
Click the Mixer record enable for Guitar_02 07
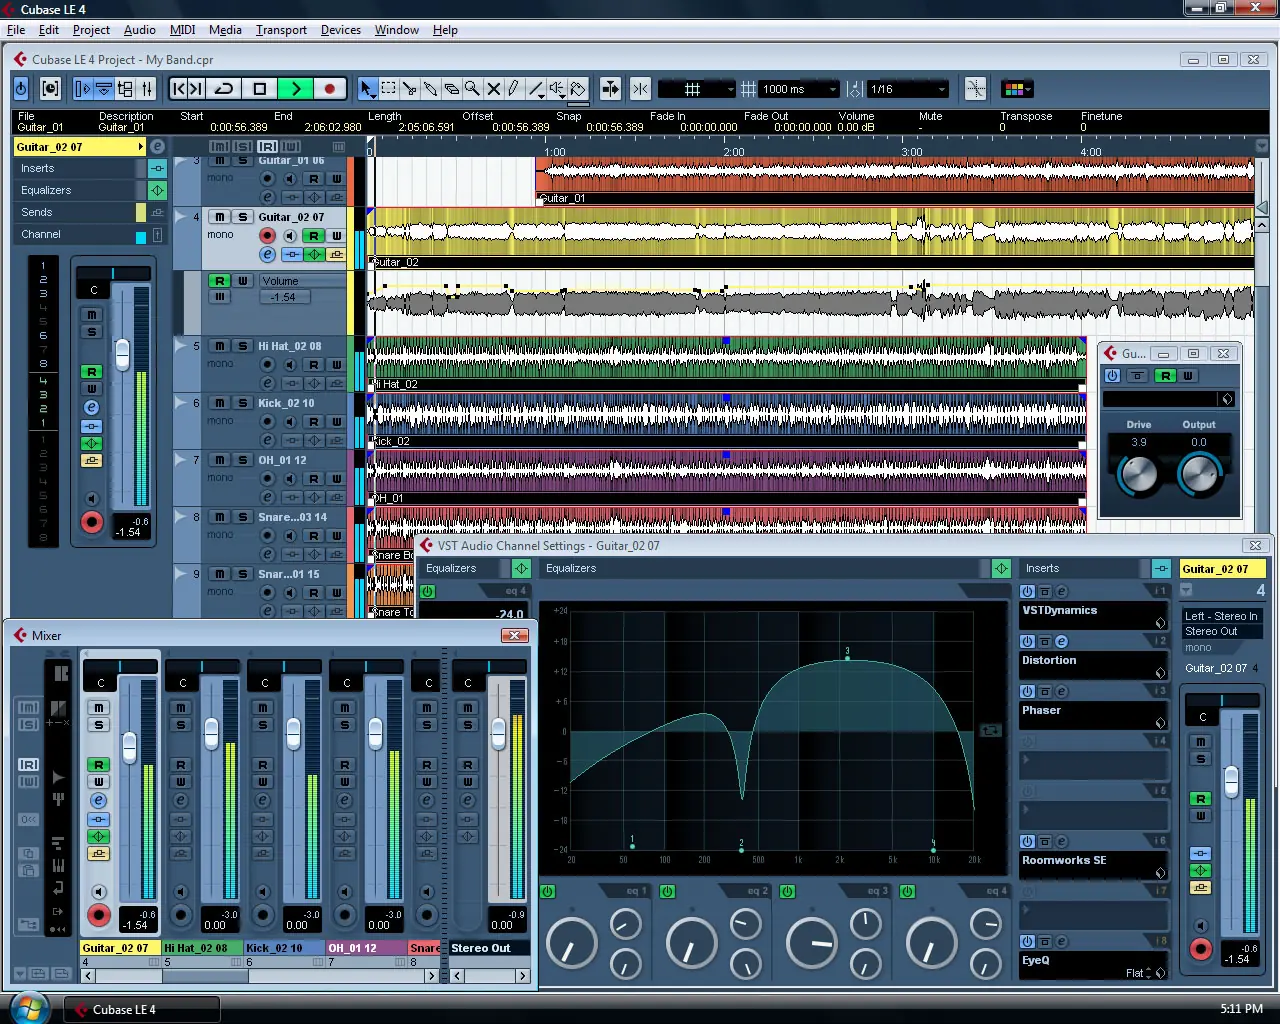click(x=98, y=914)
